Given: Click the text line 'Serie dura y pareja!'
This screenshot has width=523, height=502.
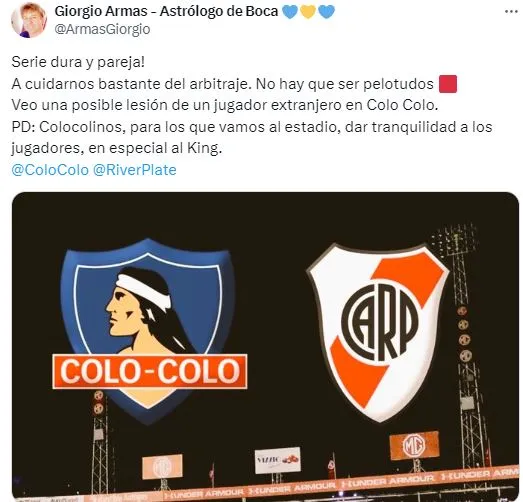Looking at the screenshot, I should [78, 62].
